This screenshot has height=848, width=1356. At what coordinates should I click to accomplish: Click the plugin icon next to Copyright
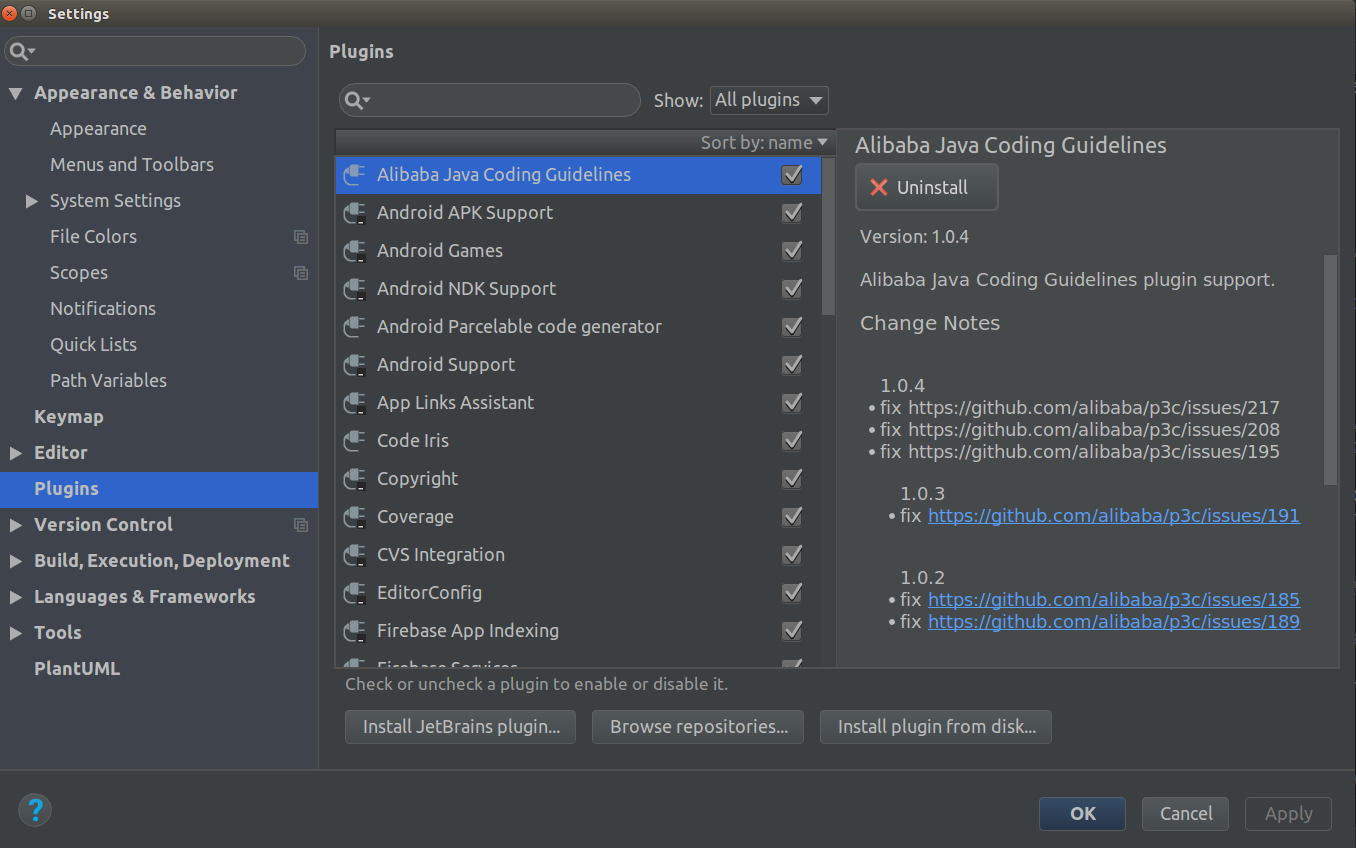click(x=354, y=479)
